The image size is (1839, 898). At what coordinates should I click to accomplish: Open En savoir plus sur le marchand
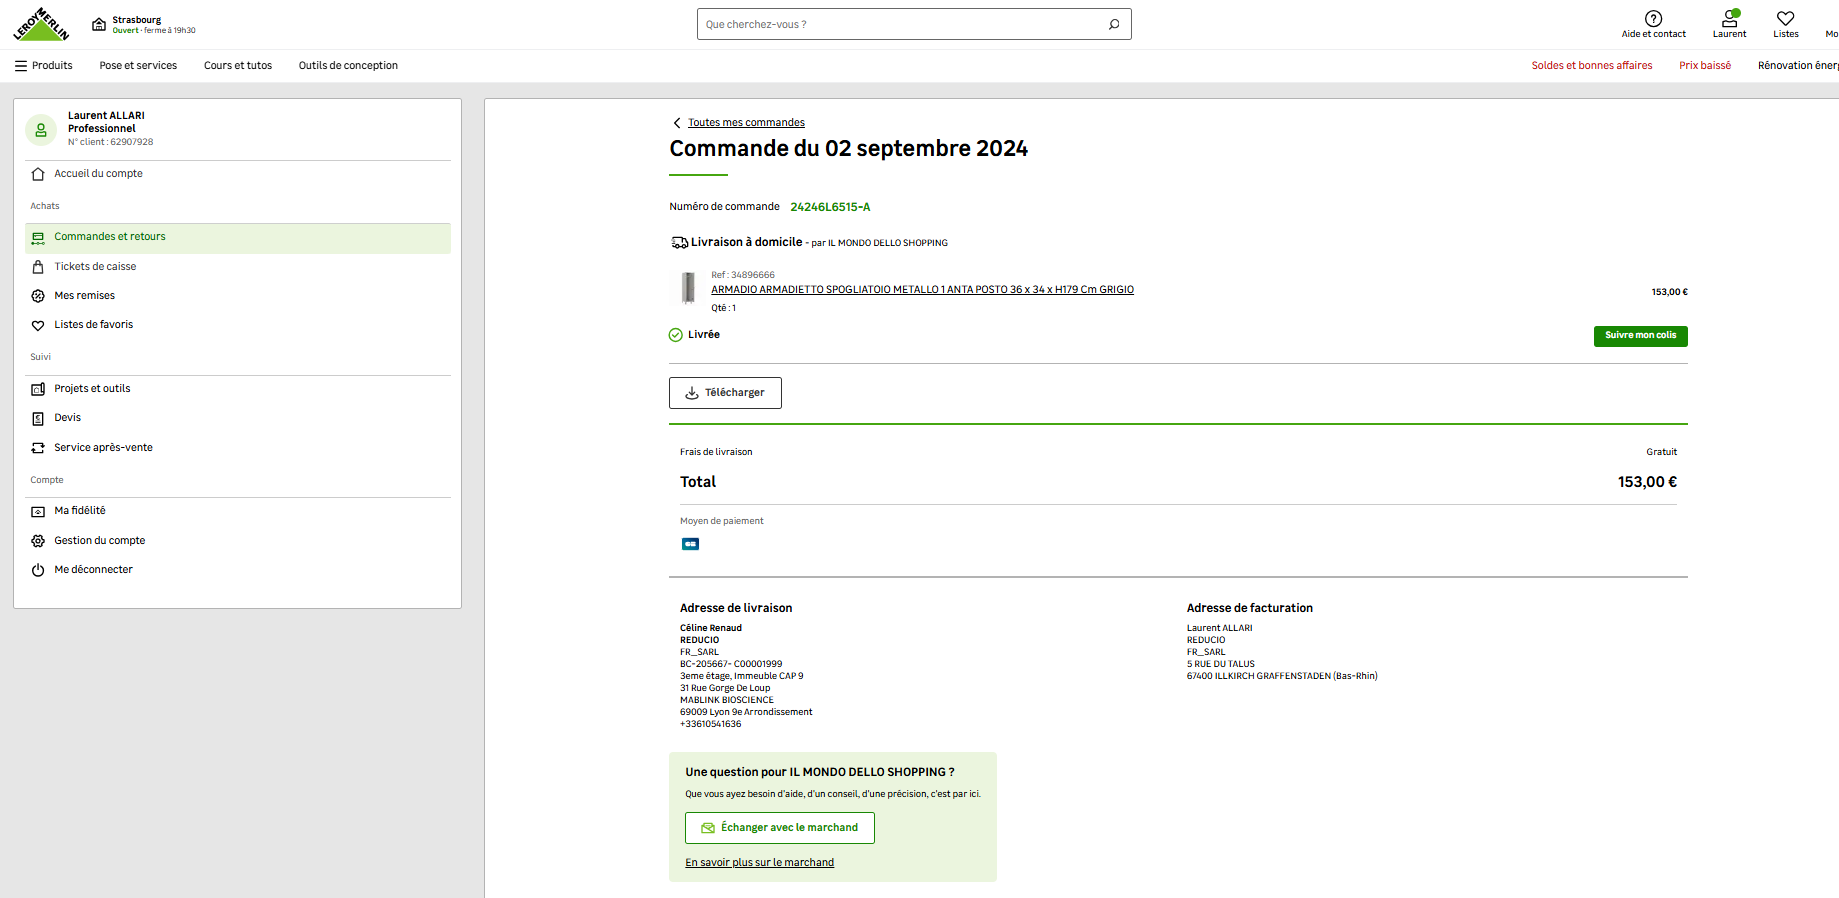759,863
